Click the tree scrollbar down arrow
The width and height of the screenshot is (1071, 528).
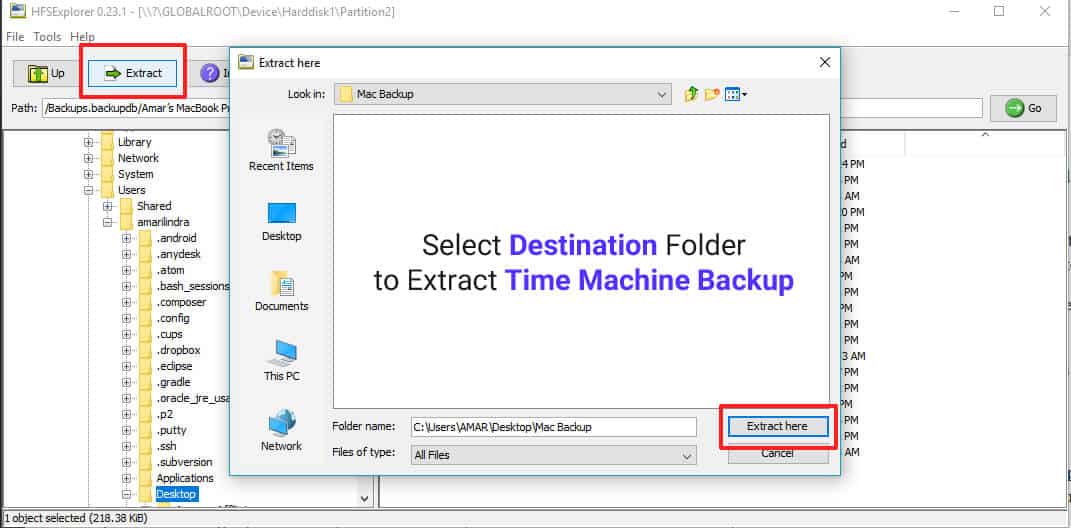click(364, 498)
